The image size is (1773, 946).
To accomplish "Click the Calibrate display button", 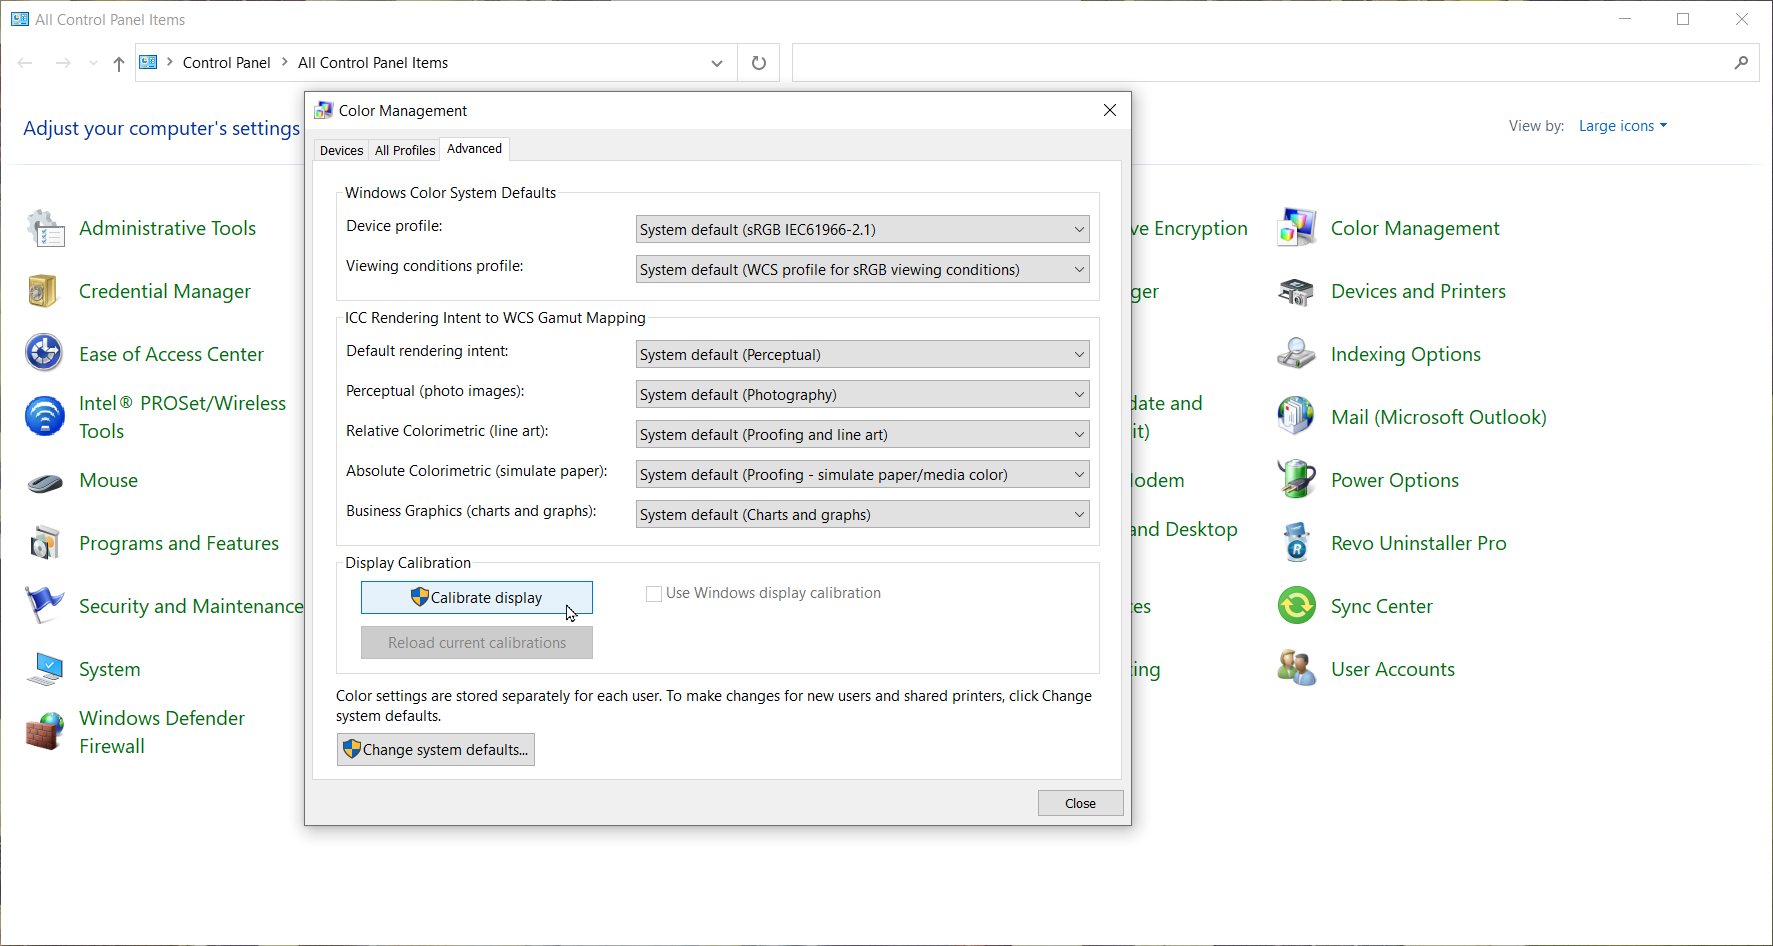I will [477, 598].
